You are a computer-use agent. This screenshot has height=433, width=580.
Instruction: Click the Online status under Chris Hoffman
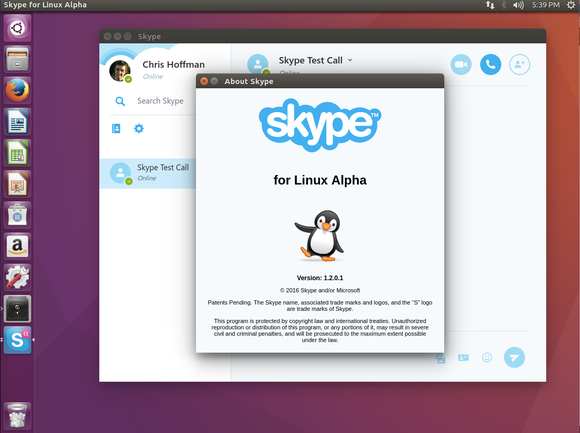[x=153, y=77]
